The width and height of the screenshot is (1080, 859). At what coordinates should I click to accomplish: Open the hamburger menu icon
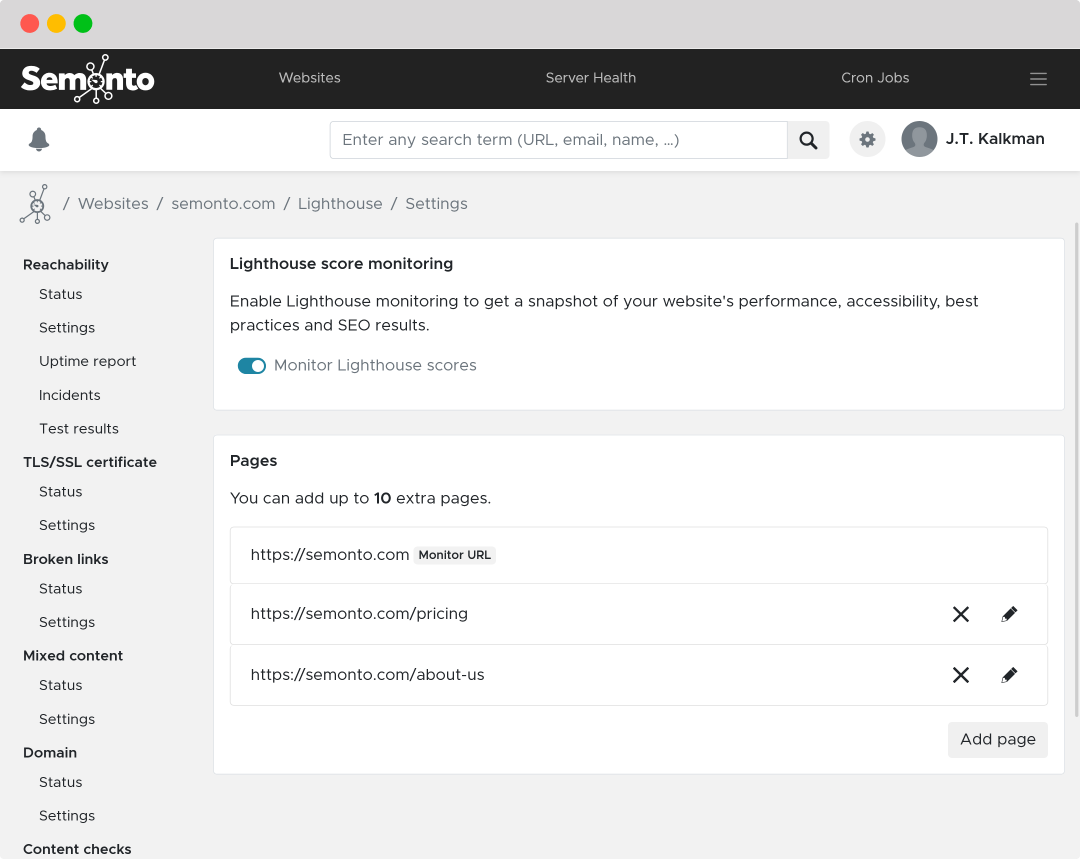(x=1038, y=79)
